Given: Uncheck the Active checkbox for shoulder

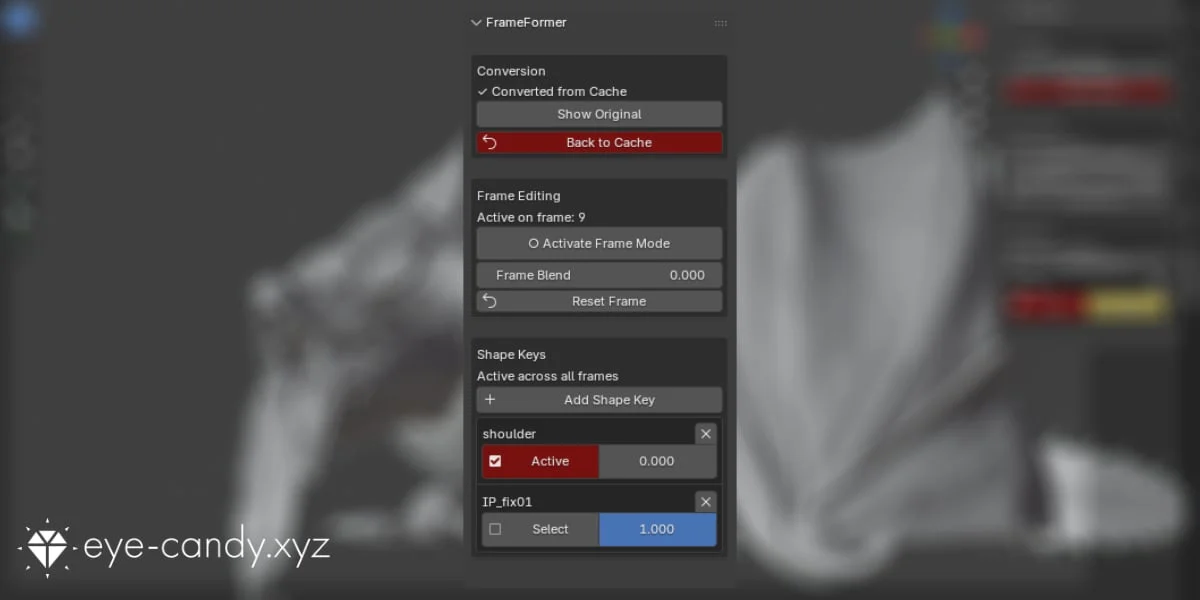Looking at the screenshot, I should pyautogui.click(x=495, y=461).
